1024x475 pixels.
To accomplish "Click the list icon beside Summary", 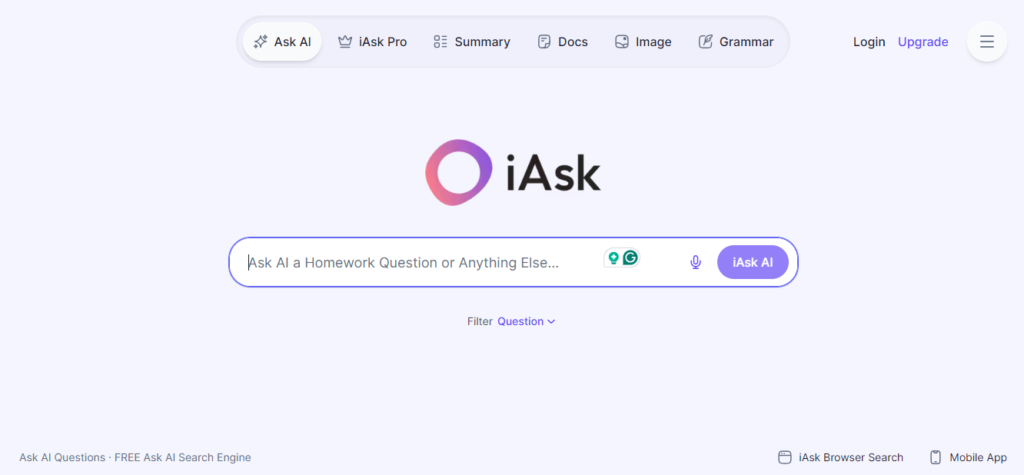I will point(440,42).
